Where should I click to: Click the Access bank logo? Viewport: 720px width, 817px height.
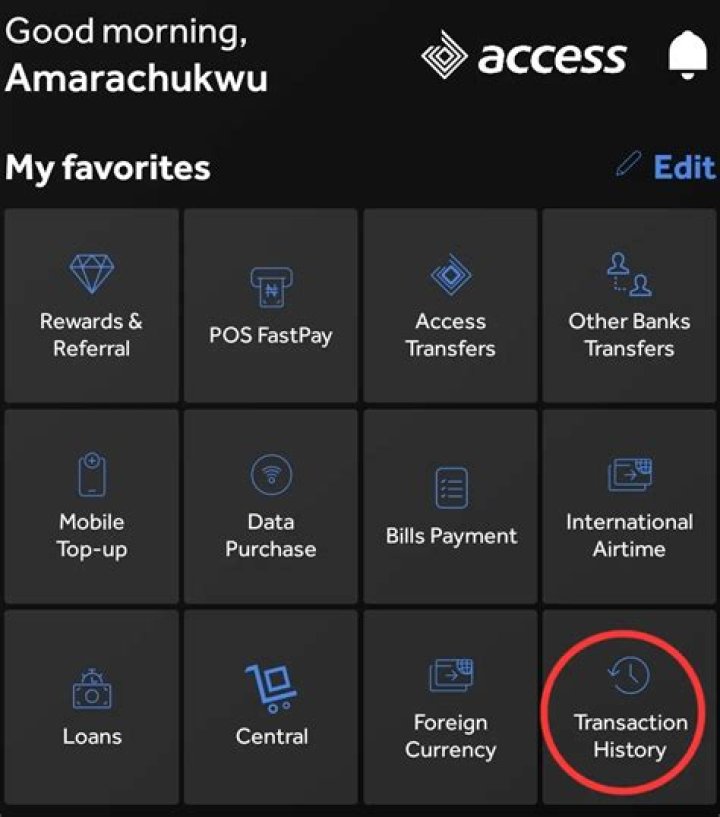[525, 55]
